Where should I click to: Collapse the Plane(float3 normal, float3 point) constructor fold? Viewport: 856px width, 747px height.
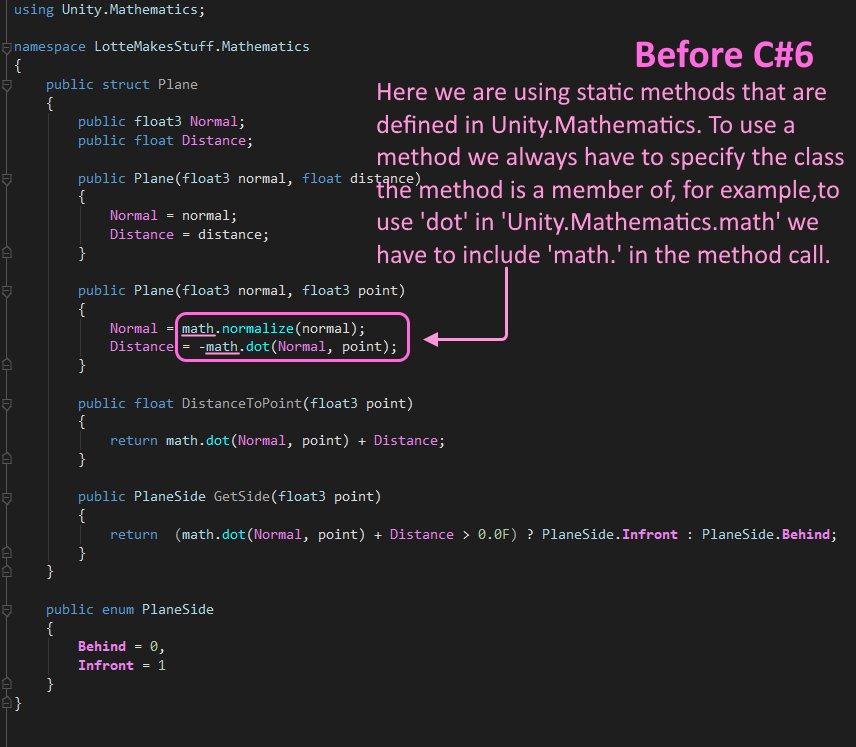point(7,292)
